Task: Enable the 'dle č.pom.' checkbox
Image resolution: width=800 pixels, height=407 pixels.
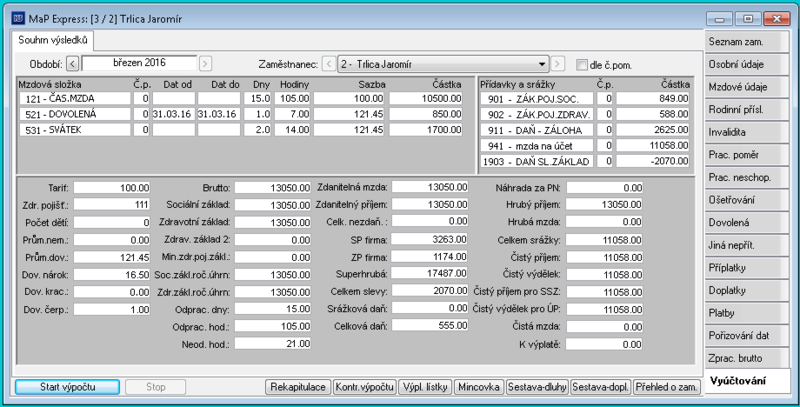Action: tap(581, 65)
